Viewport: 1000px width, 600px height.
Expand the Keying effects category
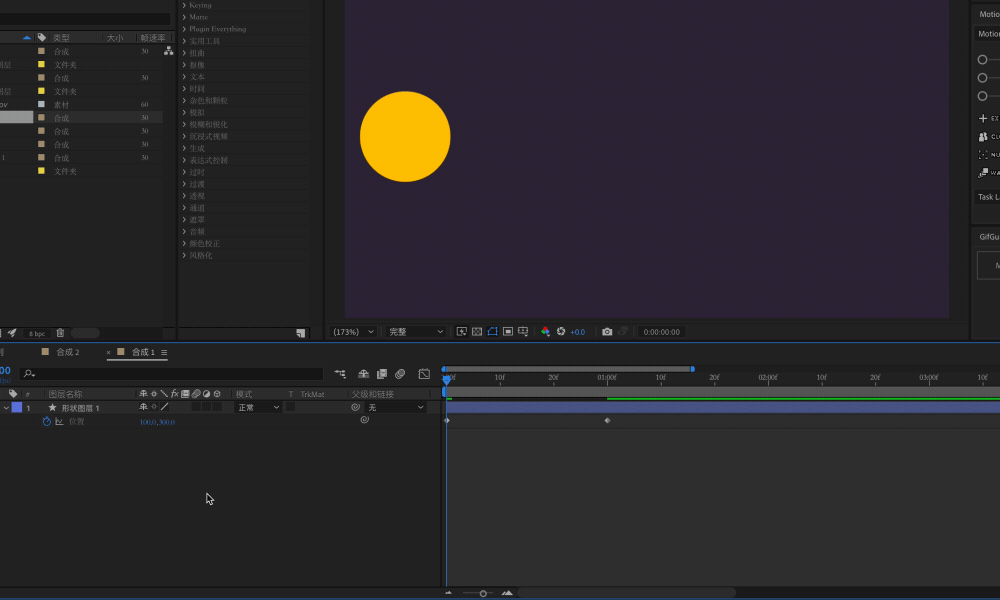point(184,5)
